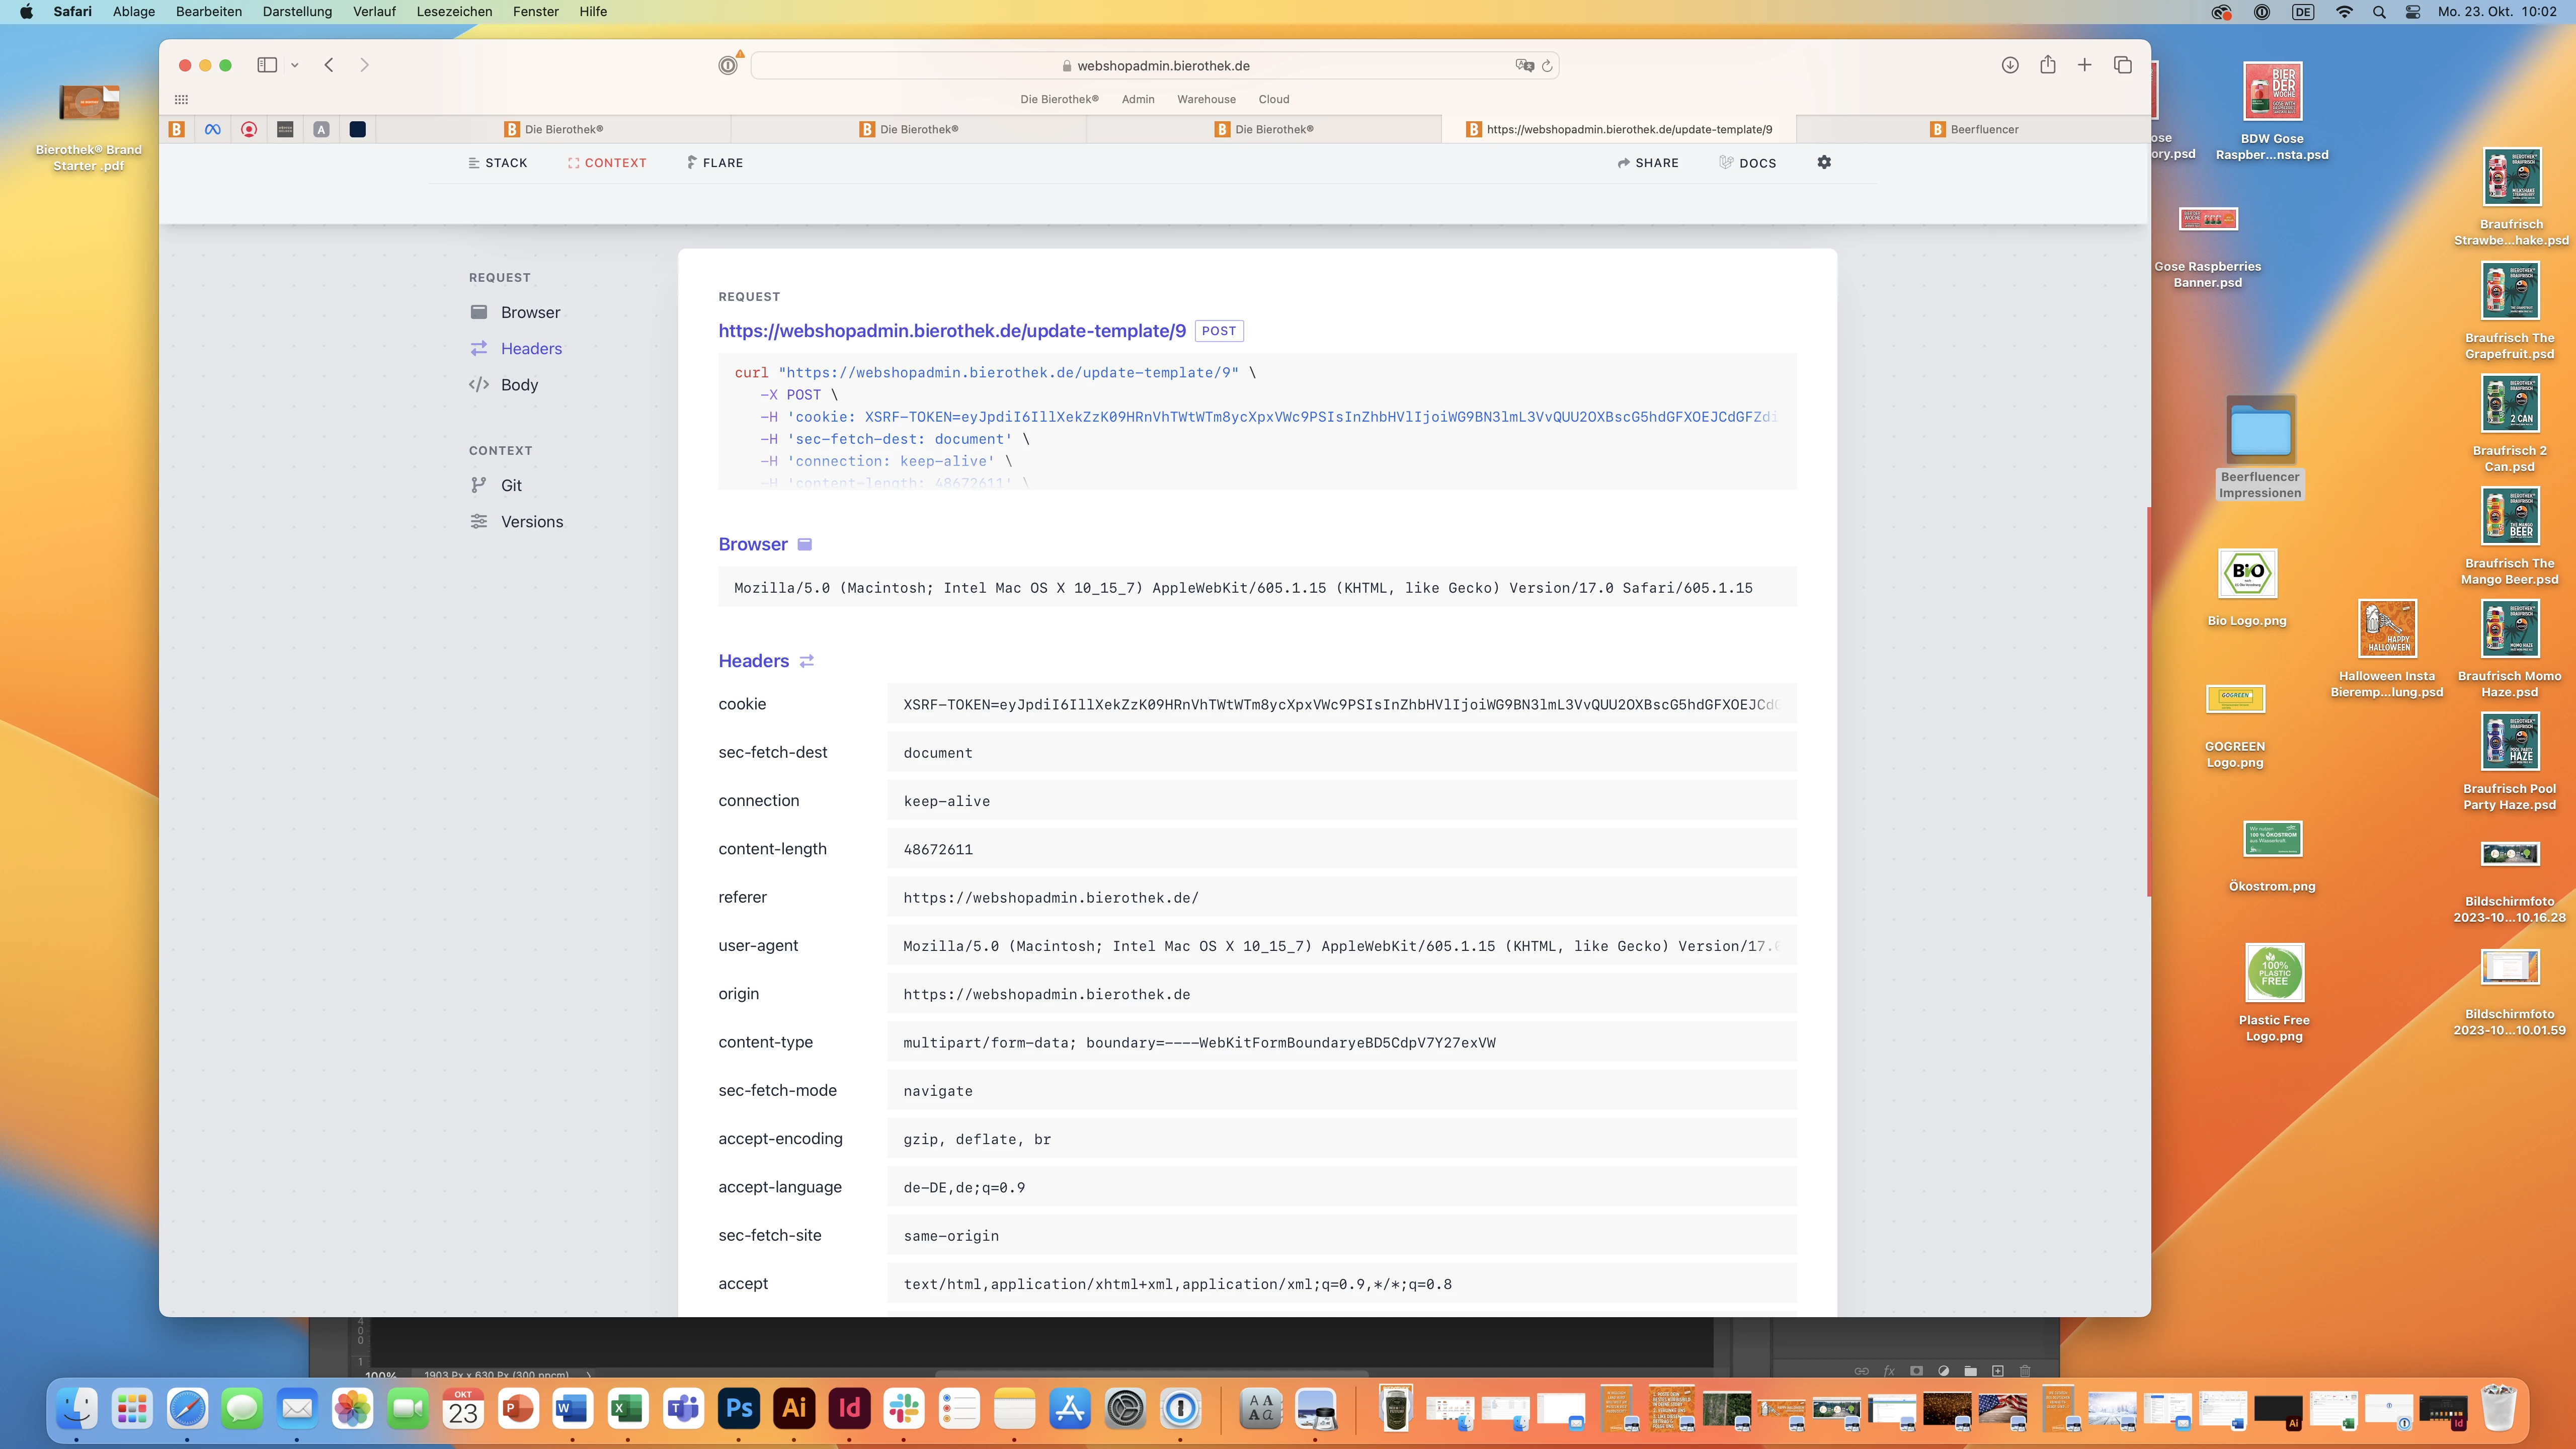
Task: Open the Darstellung menu
Action: click(297, 11)
